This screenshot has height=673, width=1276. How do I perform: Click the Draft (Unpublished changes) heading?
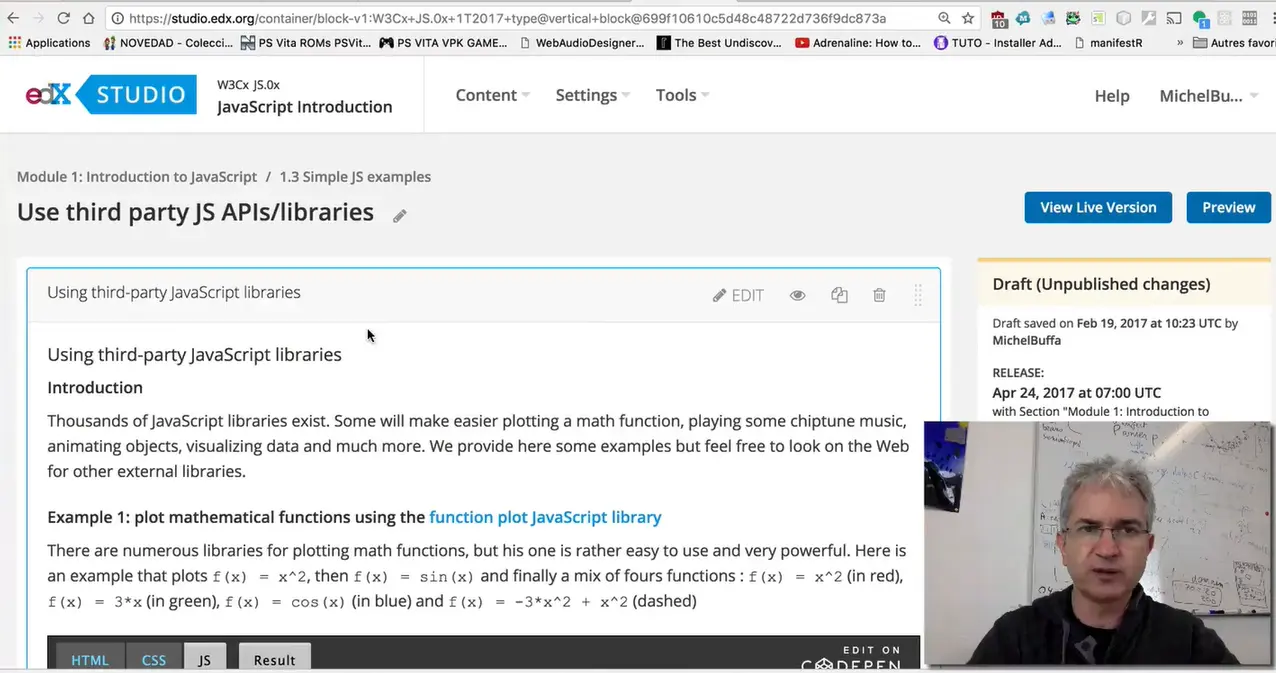(x=1101, y=284)
